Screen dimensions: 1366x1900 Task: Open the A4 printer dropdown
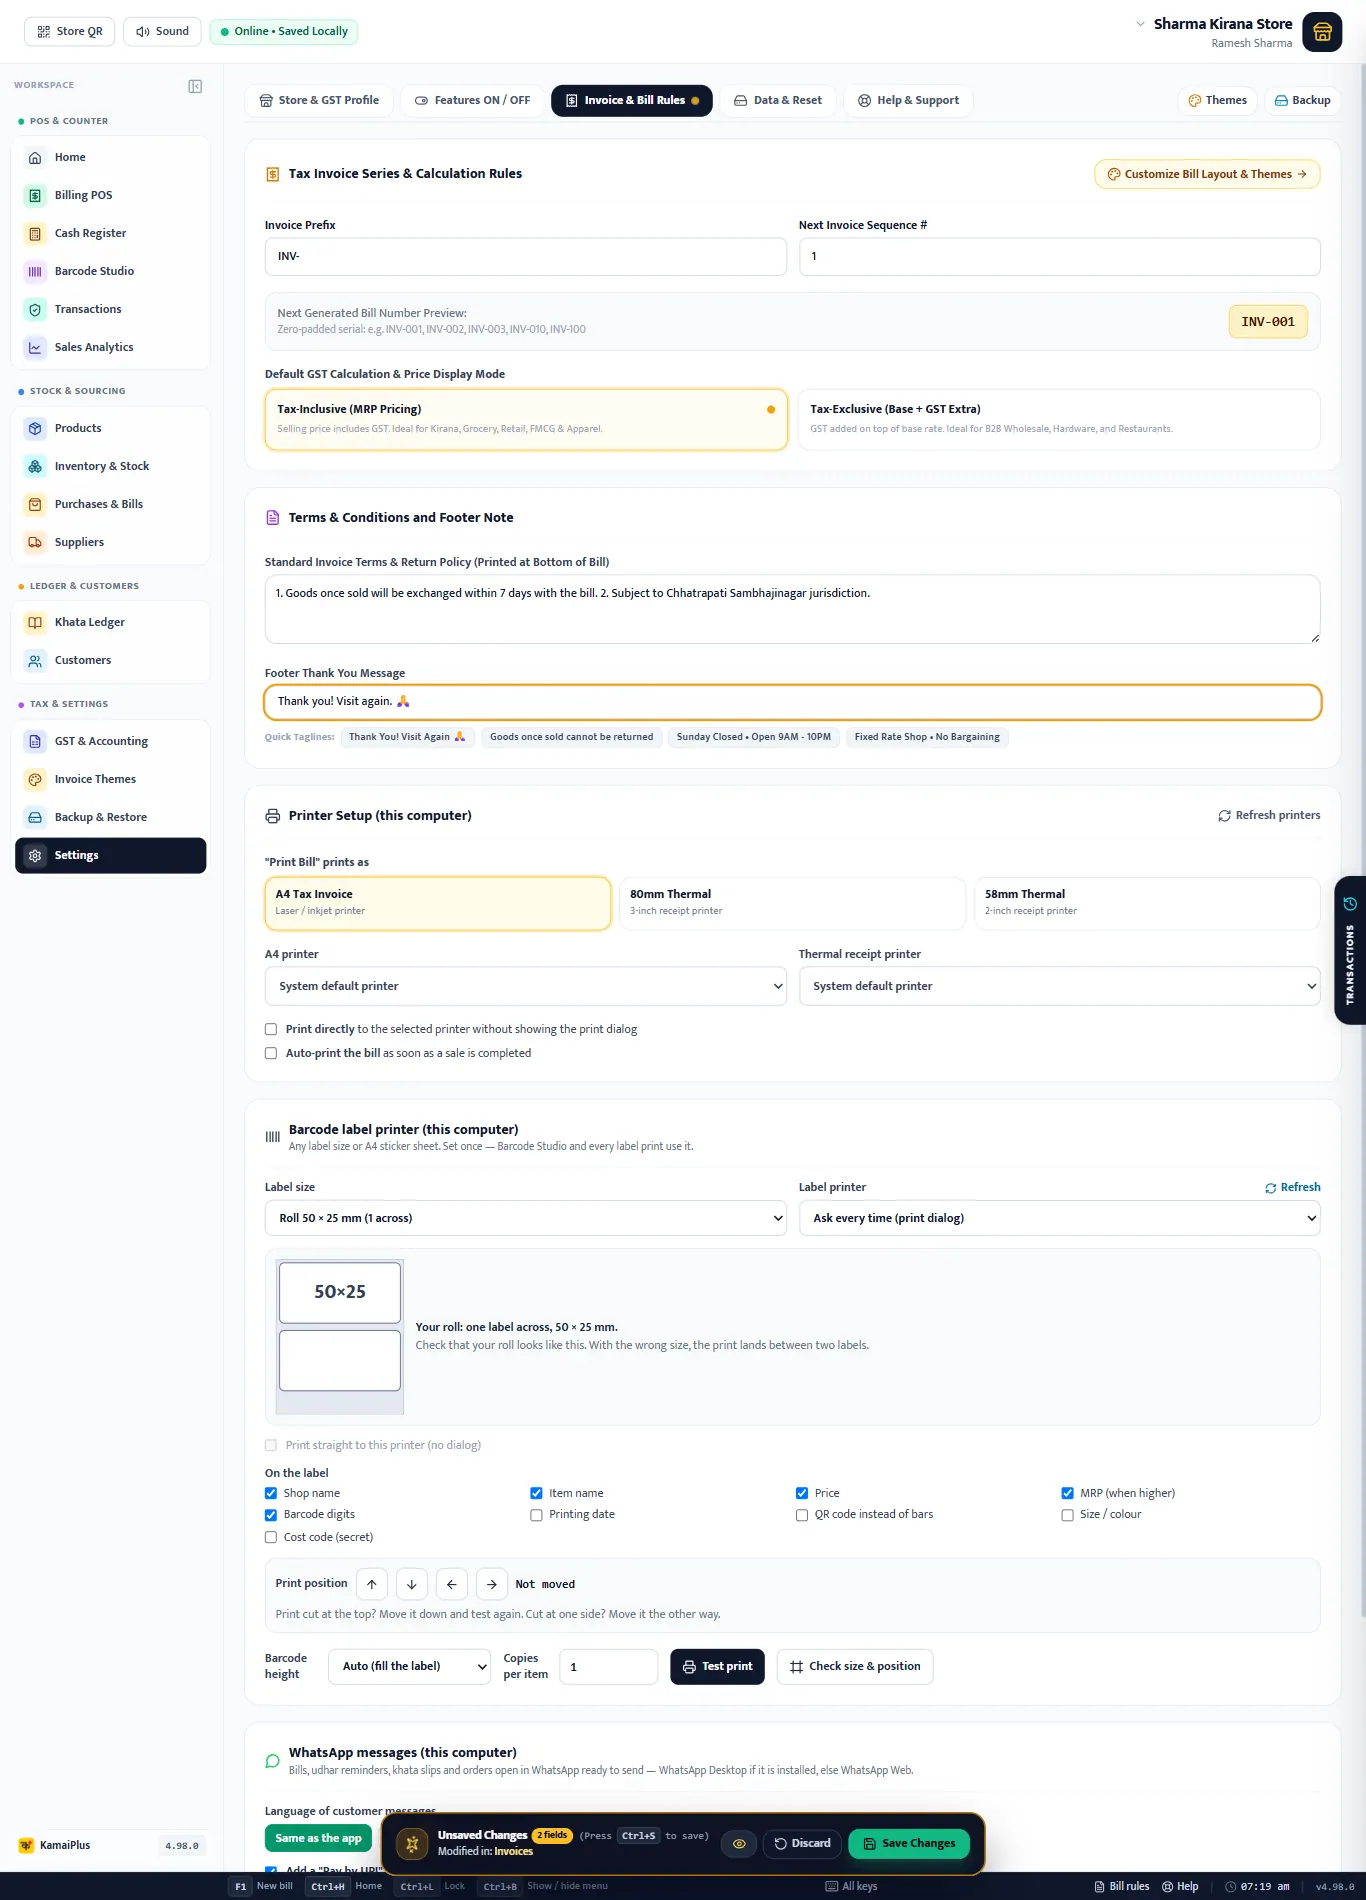click(526, 986)
